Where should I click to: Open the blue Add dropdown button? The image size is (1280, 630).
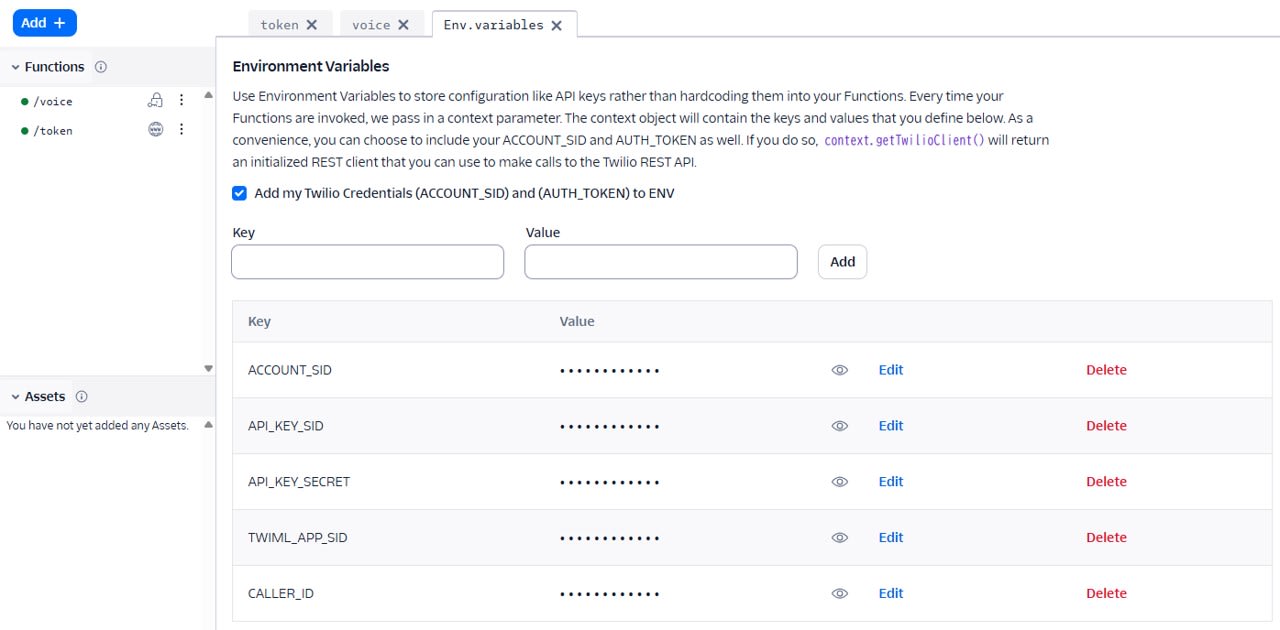coord(44,22)
